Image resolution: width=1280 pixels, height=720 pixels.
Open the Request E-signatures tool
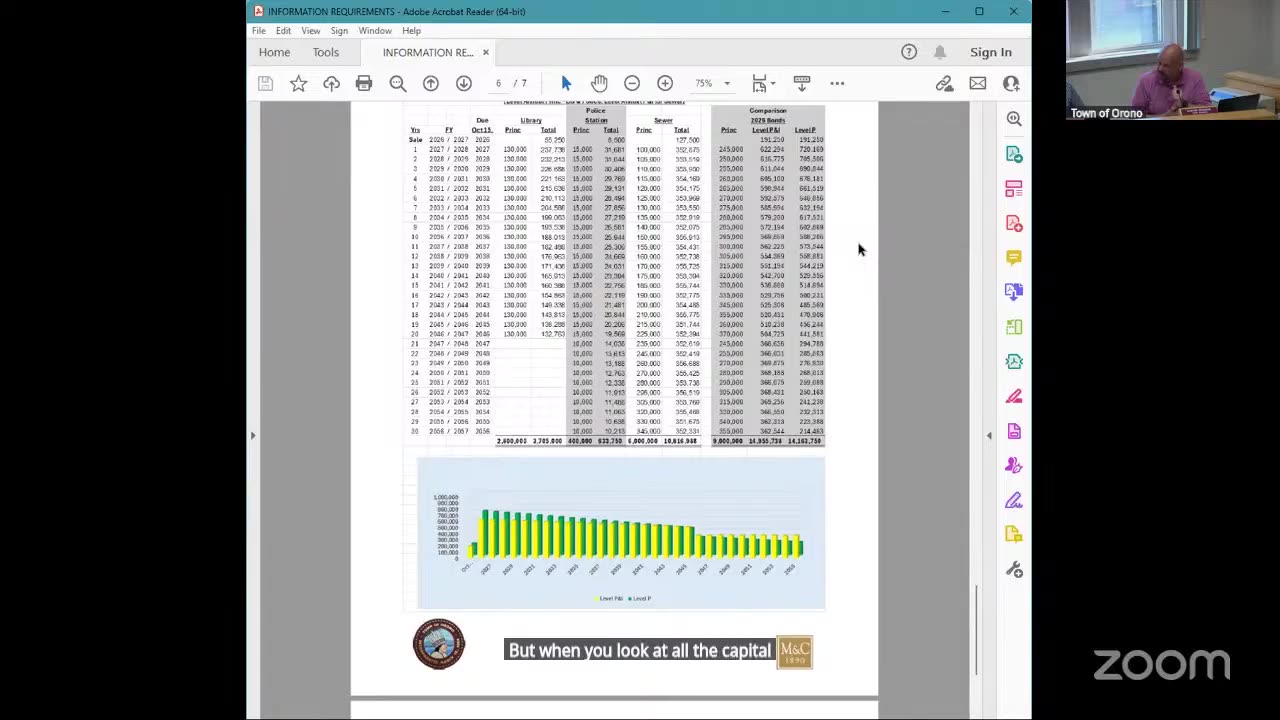pos(1014,466)
